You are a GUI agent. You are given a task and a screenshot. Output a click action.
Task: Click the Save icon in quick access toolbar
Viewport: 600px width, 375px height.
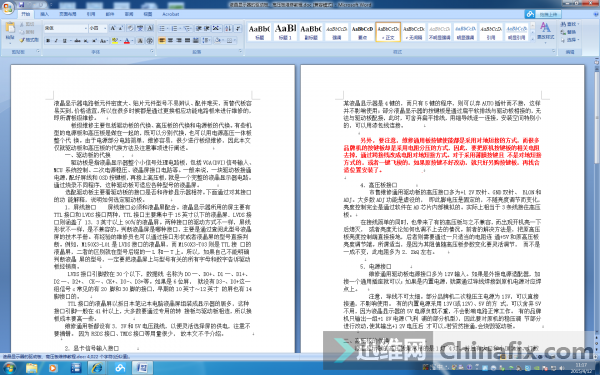[21, 5]
